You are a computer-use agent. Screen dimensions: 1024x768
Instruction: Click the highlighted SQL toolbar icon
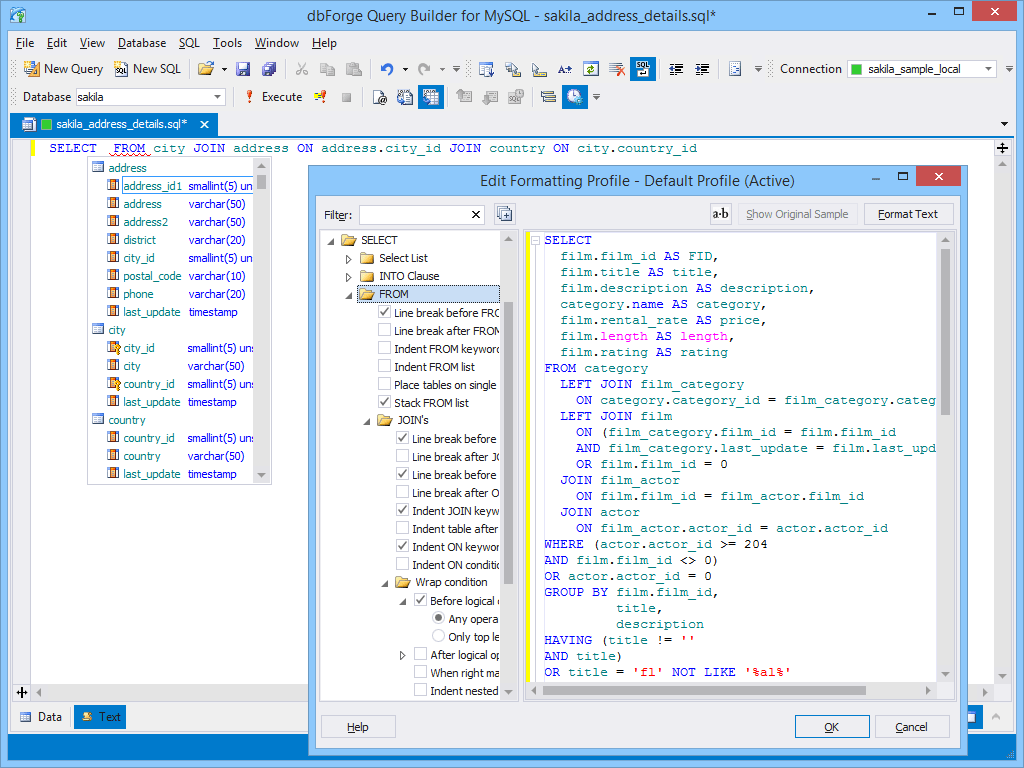pos(643,69)
